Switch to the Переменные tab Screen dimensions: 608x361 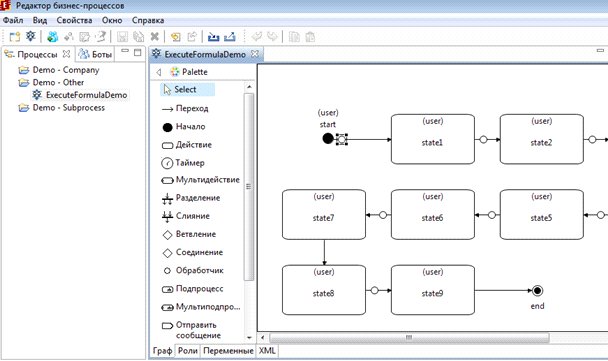228,351
